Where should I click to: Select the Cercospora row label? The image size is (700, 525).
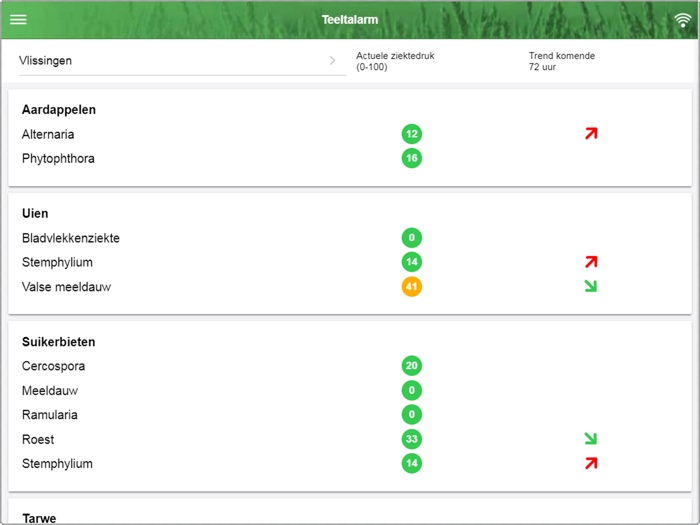coord(53,366)
